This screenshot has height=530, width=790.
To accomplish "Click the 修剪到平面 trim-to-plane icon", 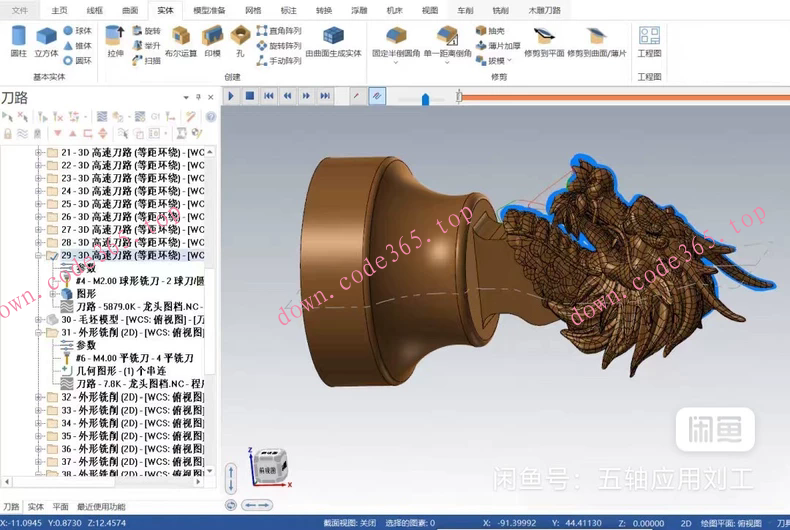I will point(543,40).
